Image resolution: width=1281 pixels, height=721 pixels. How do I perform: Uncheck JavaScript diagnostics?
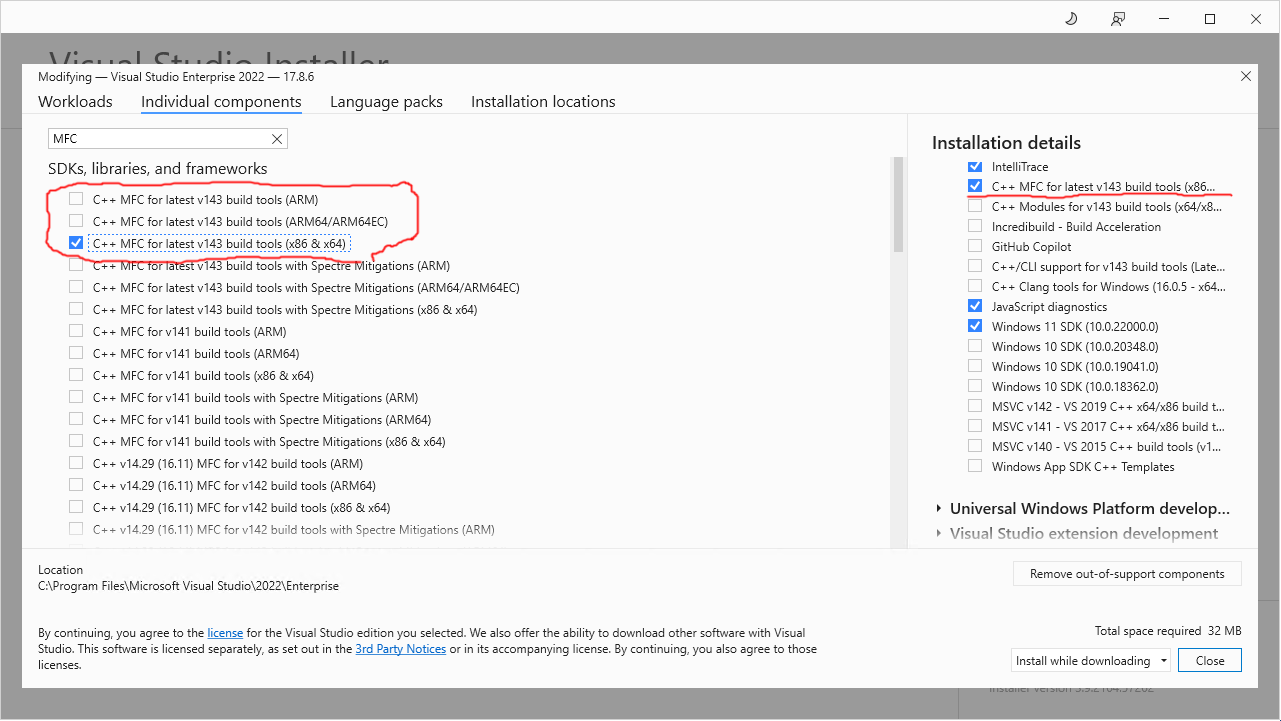[975, 306]
